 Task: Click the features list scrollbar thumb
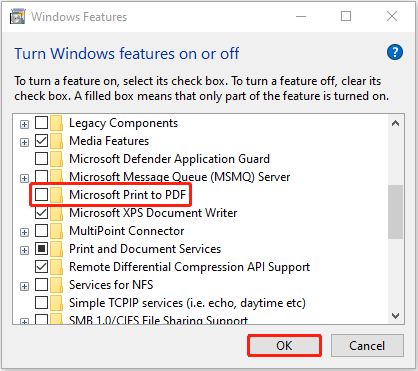[x=396, y=212]
